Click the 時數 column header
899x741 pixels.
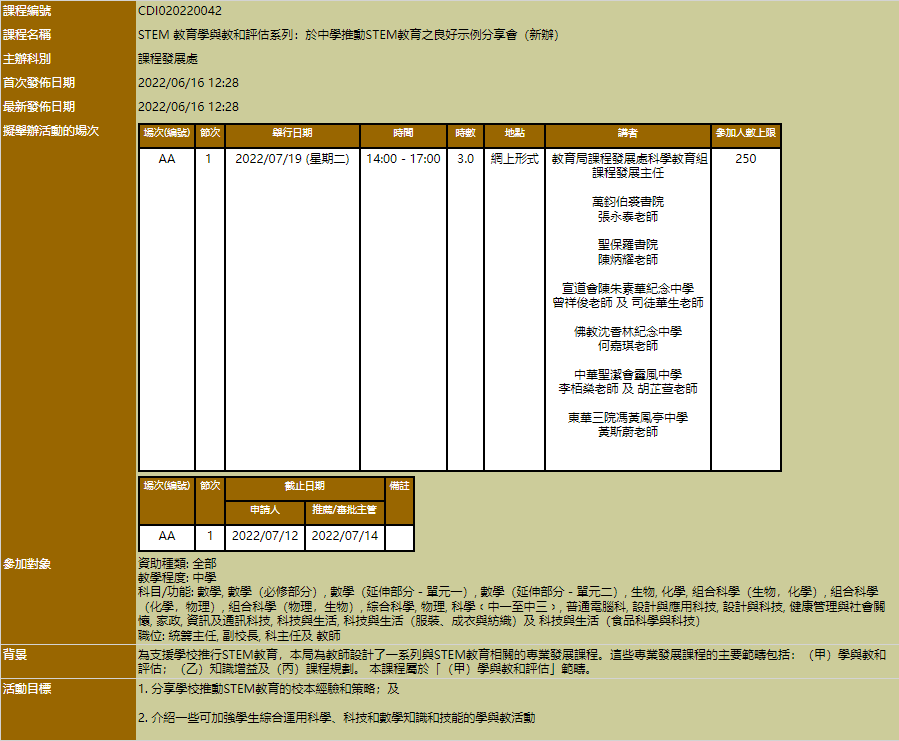tap(465, 134)
